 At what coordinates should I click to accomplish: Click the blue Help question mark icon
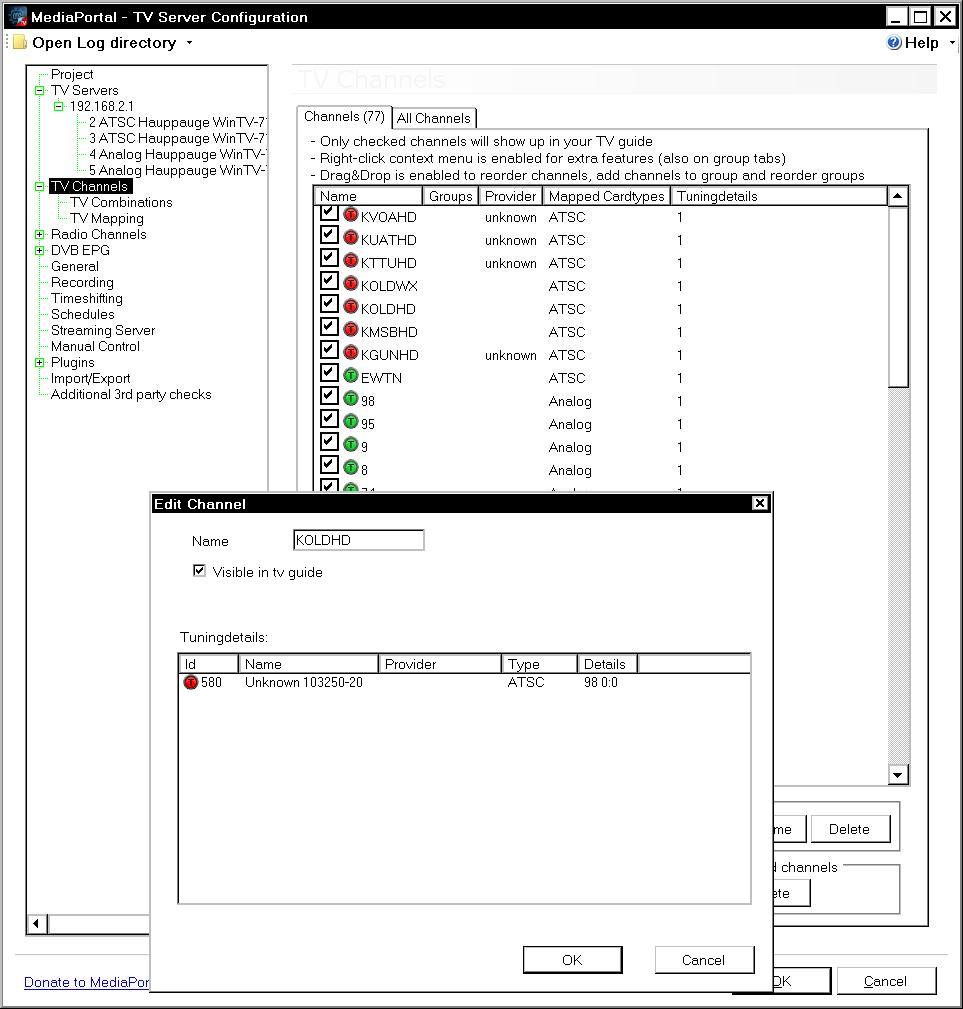tap(894, 42)
